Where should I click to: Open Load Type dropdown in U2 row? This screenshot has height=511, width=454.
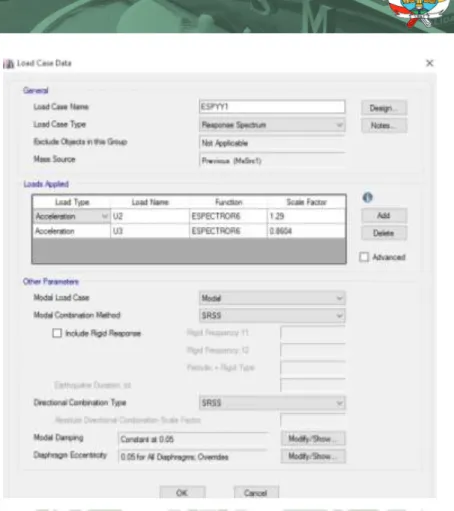tap(105, 216)
